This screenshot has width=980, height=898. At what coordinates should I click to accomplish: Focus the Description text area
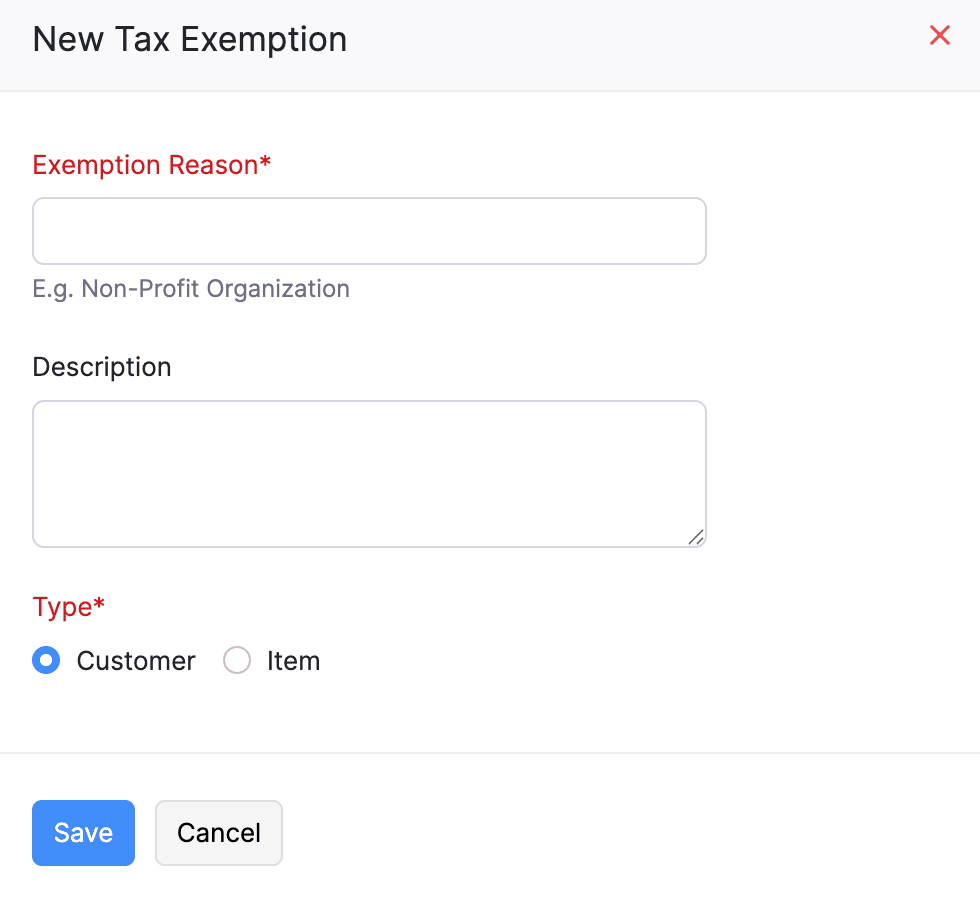click(369, 473)
